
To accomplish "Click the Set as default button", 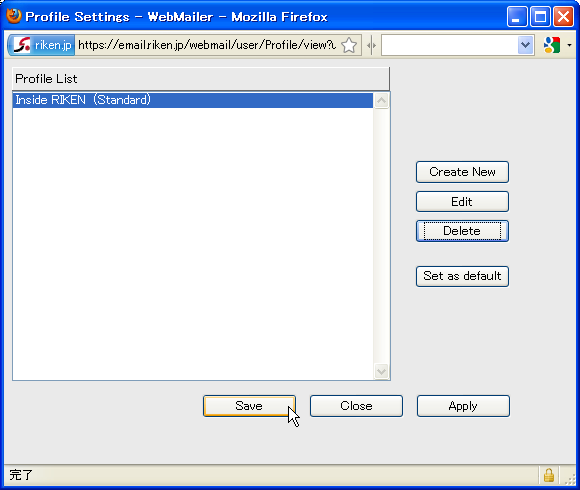I will pos(462,276).
